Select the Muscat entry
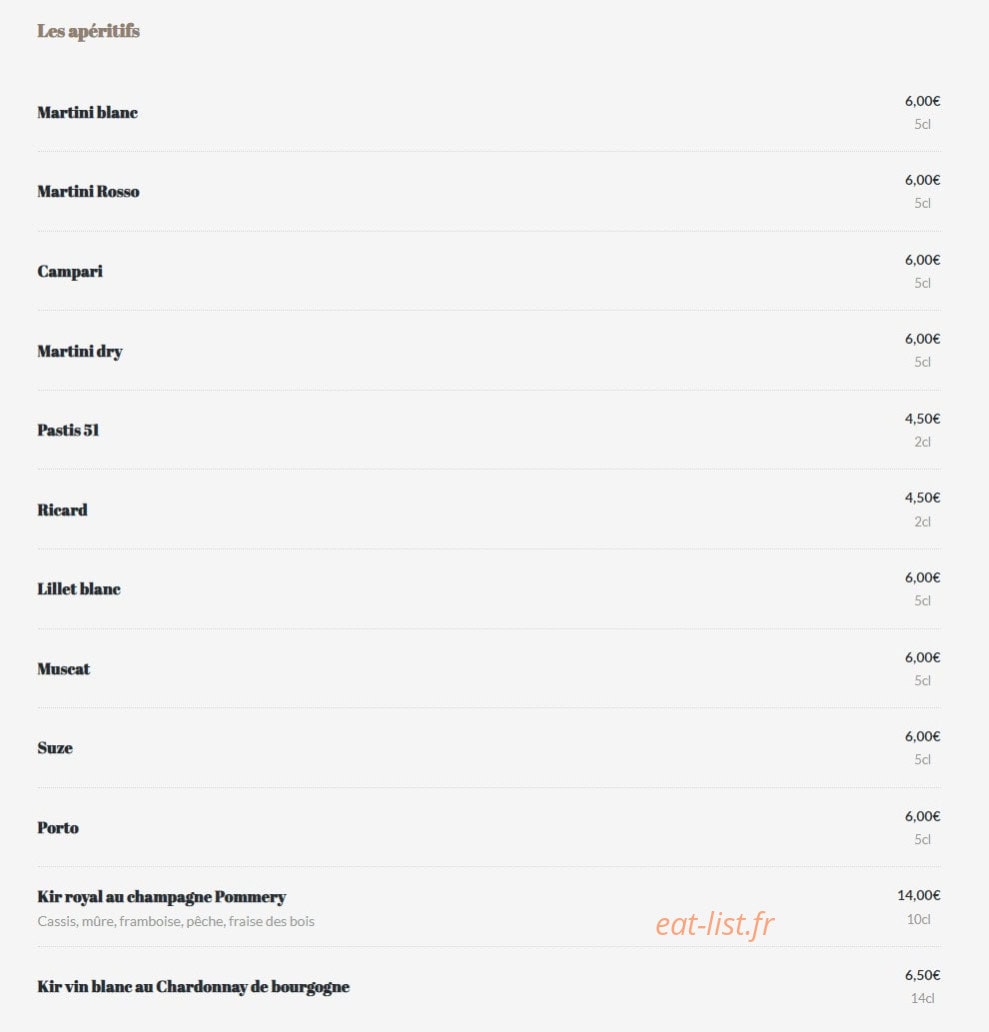This screenshot has width=989, height=1032. 63,669
